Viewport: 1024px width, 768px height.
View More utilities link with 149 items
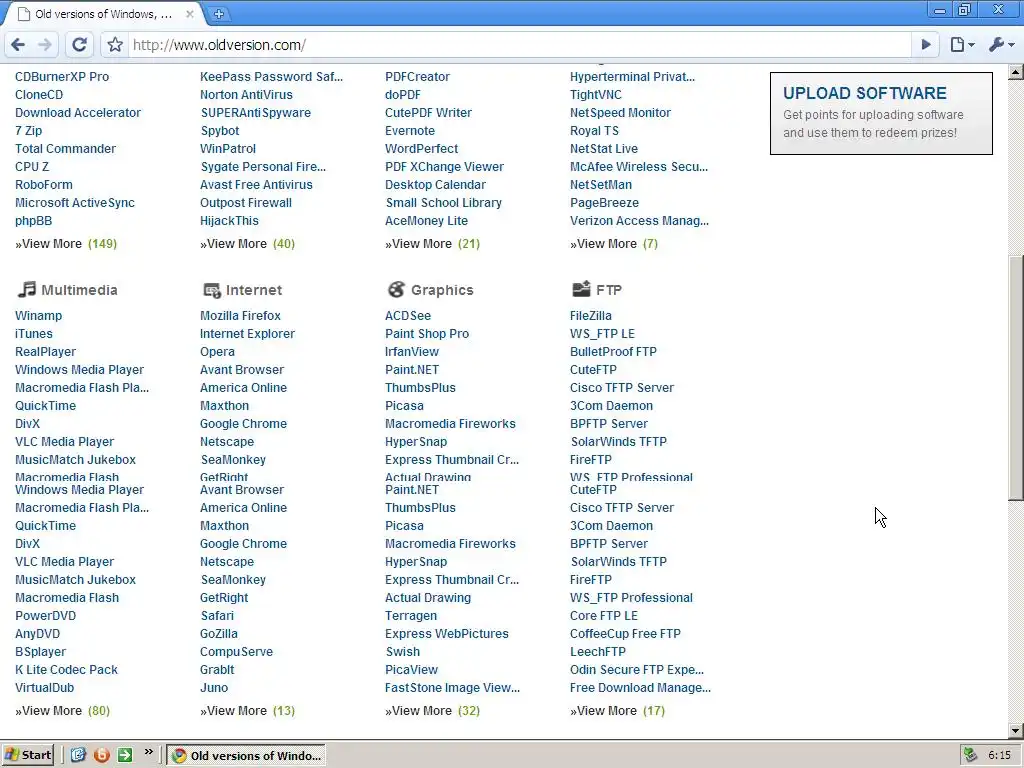coord(65,244)
